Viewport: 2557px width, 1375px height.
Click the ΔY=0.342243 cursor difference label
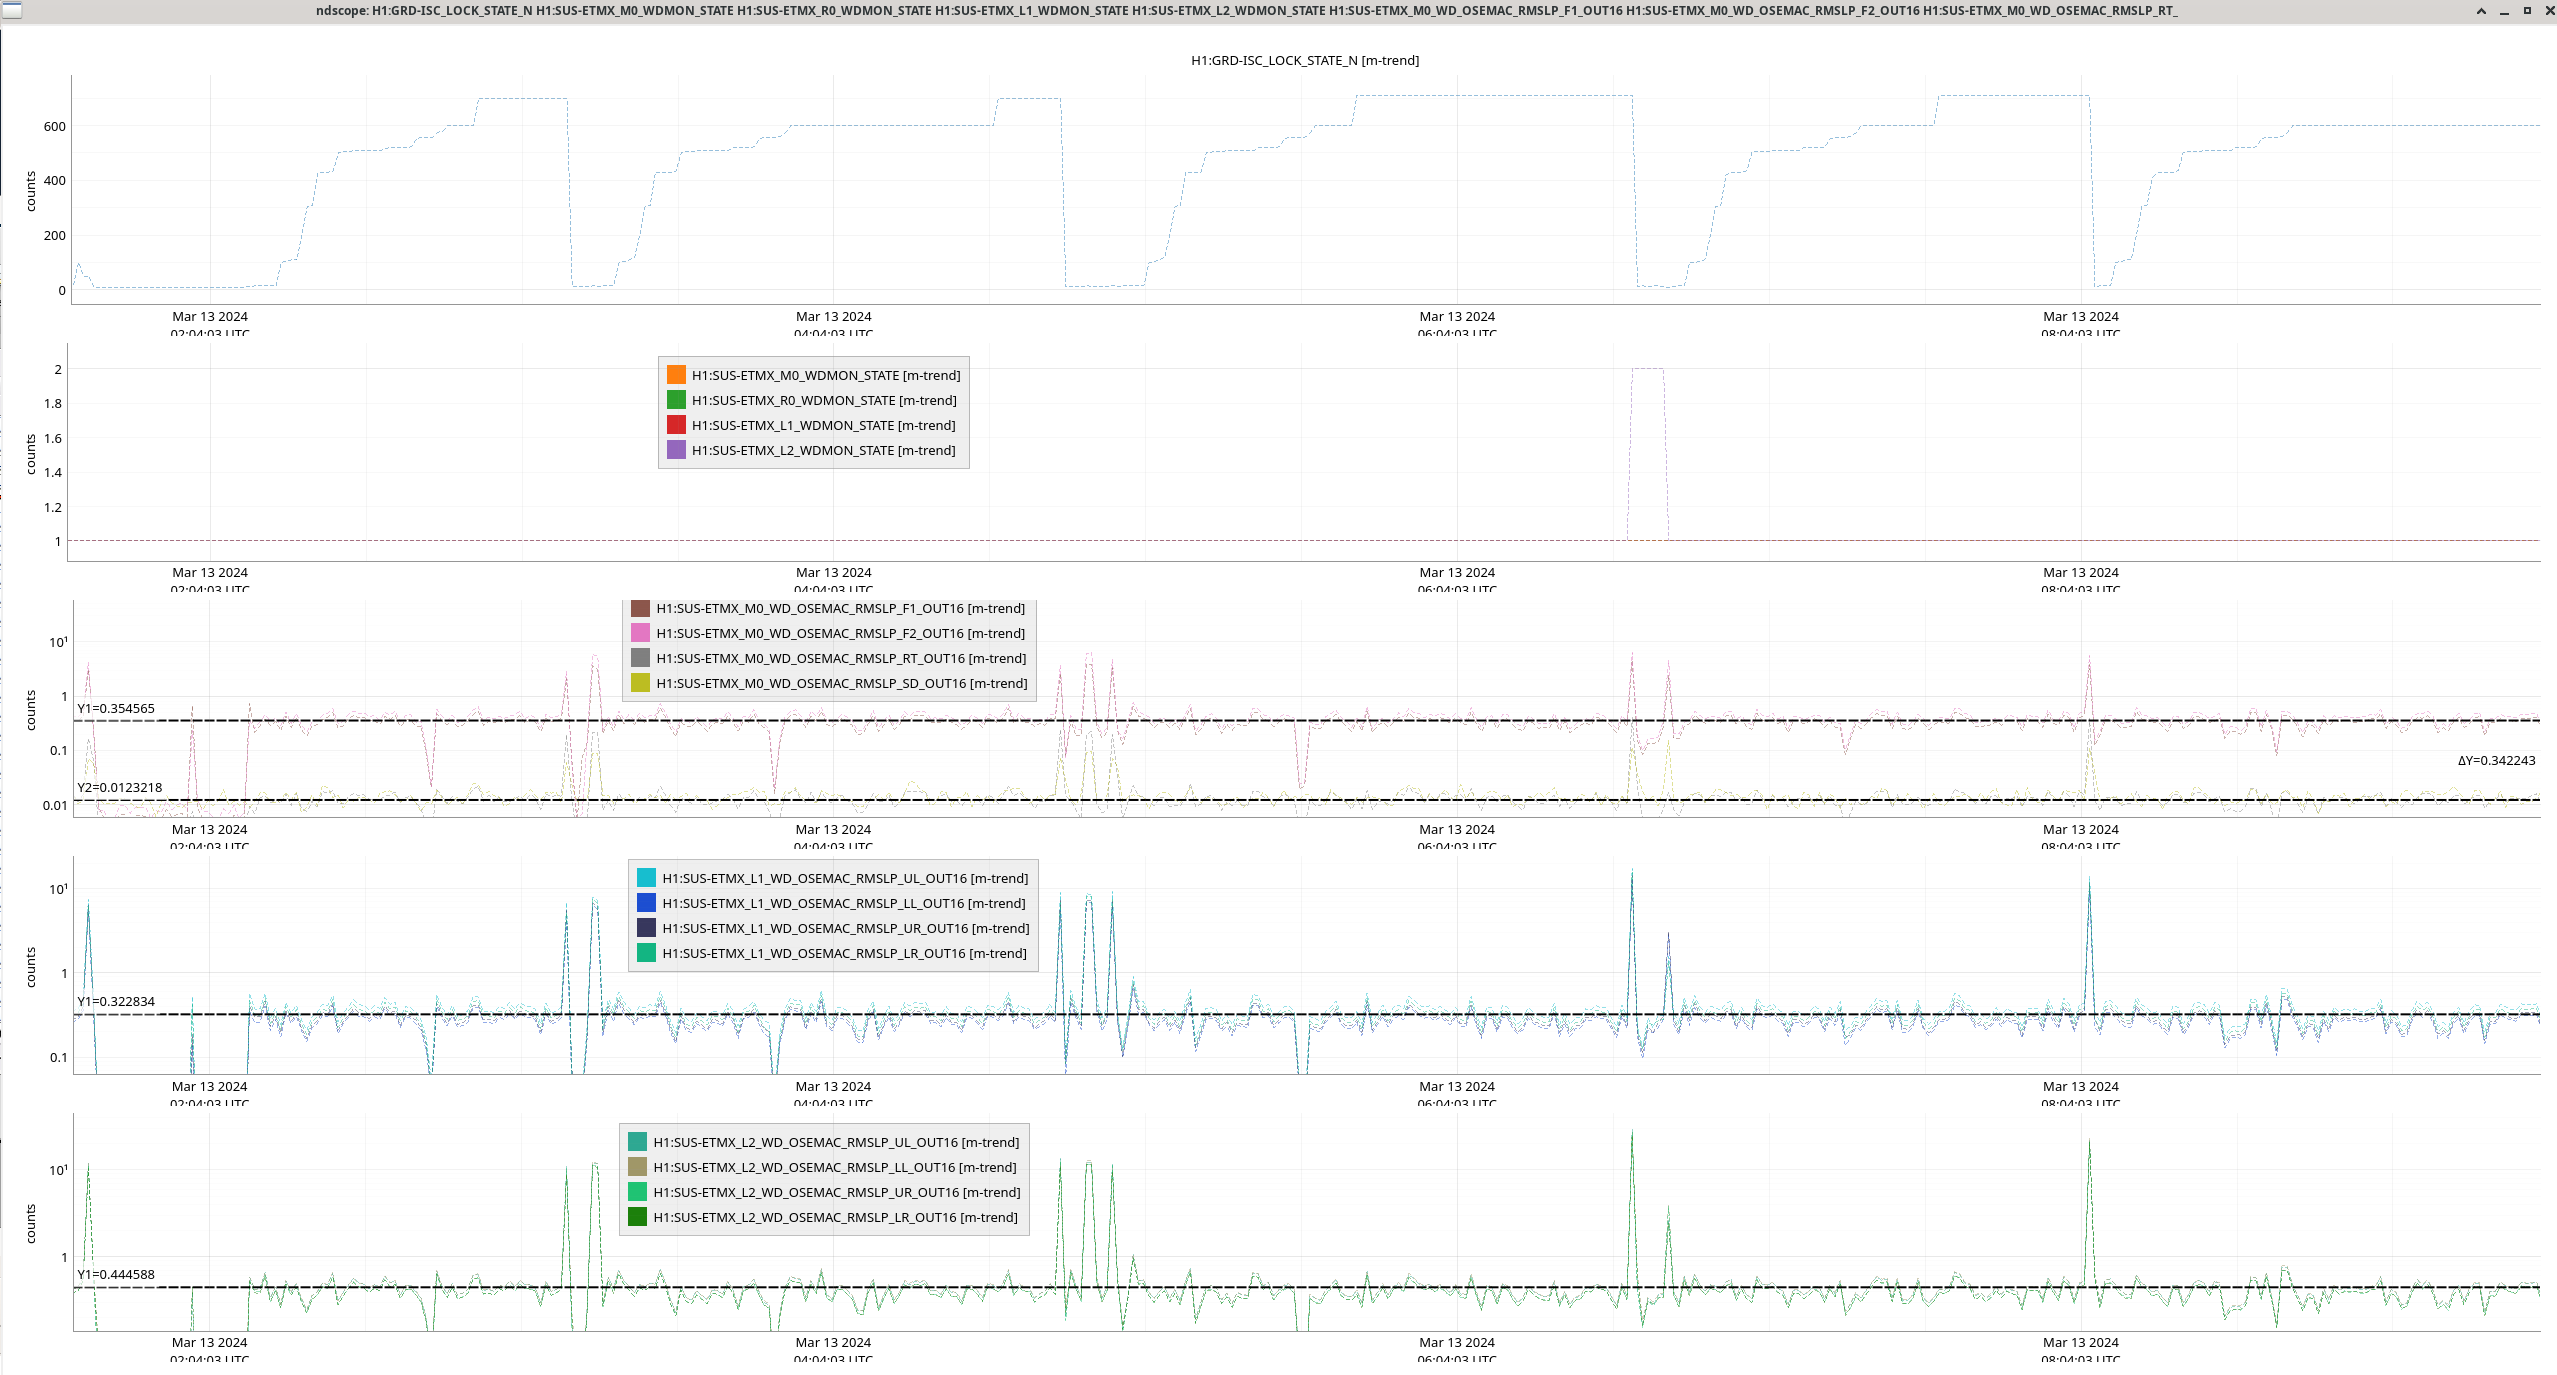point(2496,760)
